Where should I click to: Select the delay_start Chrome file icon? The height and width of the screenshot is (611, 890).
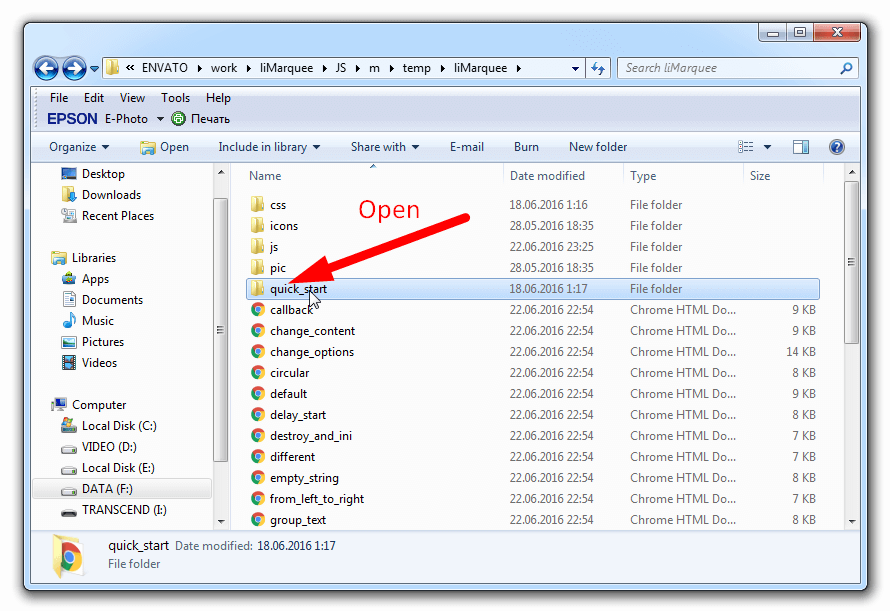[258, 415]
